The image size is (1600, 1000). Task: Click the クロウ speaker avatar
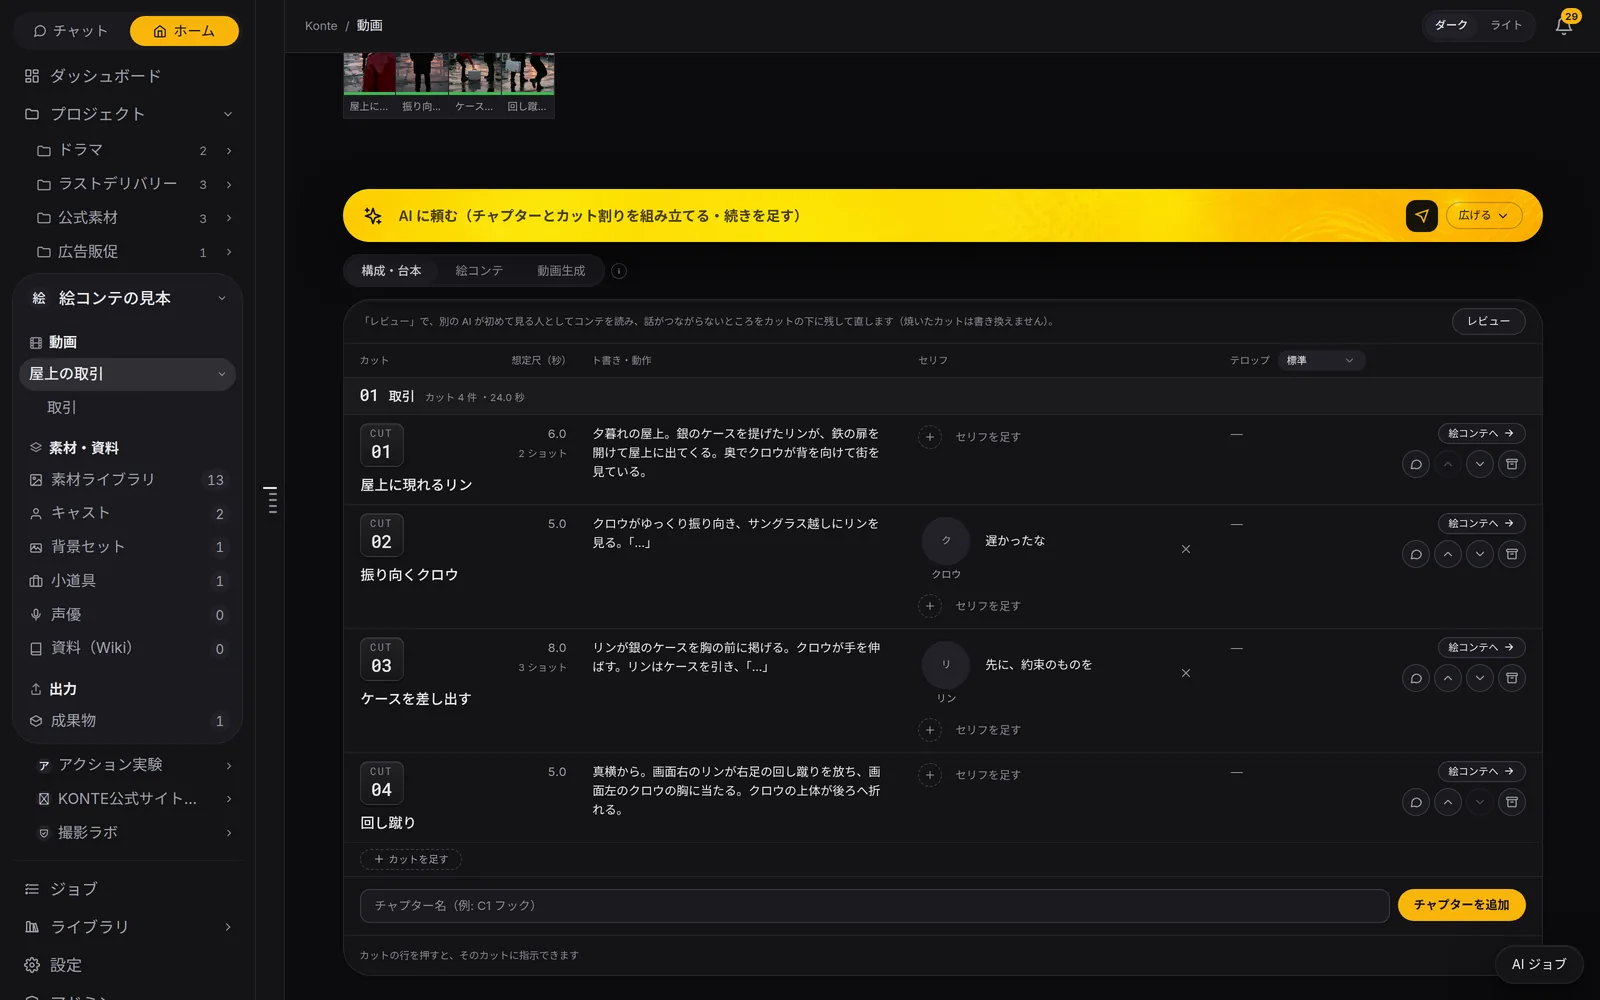tap(946, 541)
